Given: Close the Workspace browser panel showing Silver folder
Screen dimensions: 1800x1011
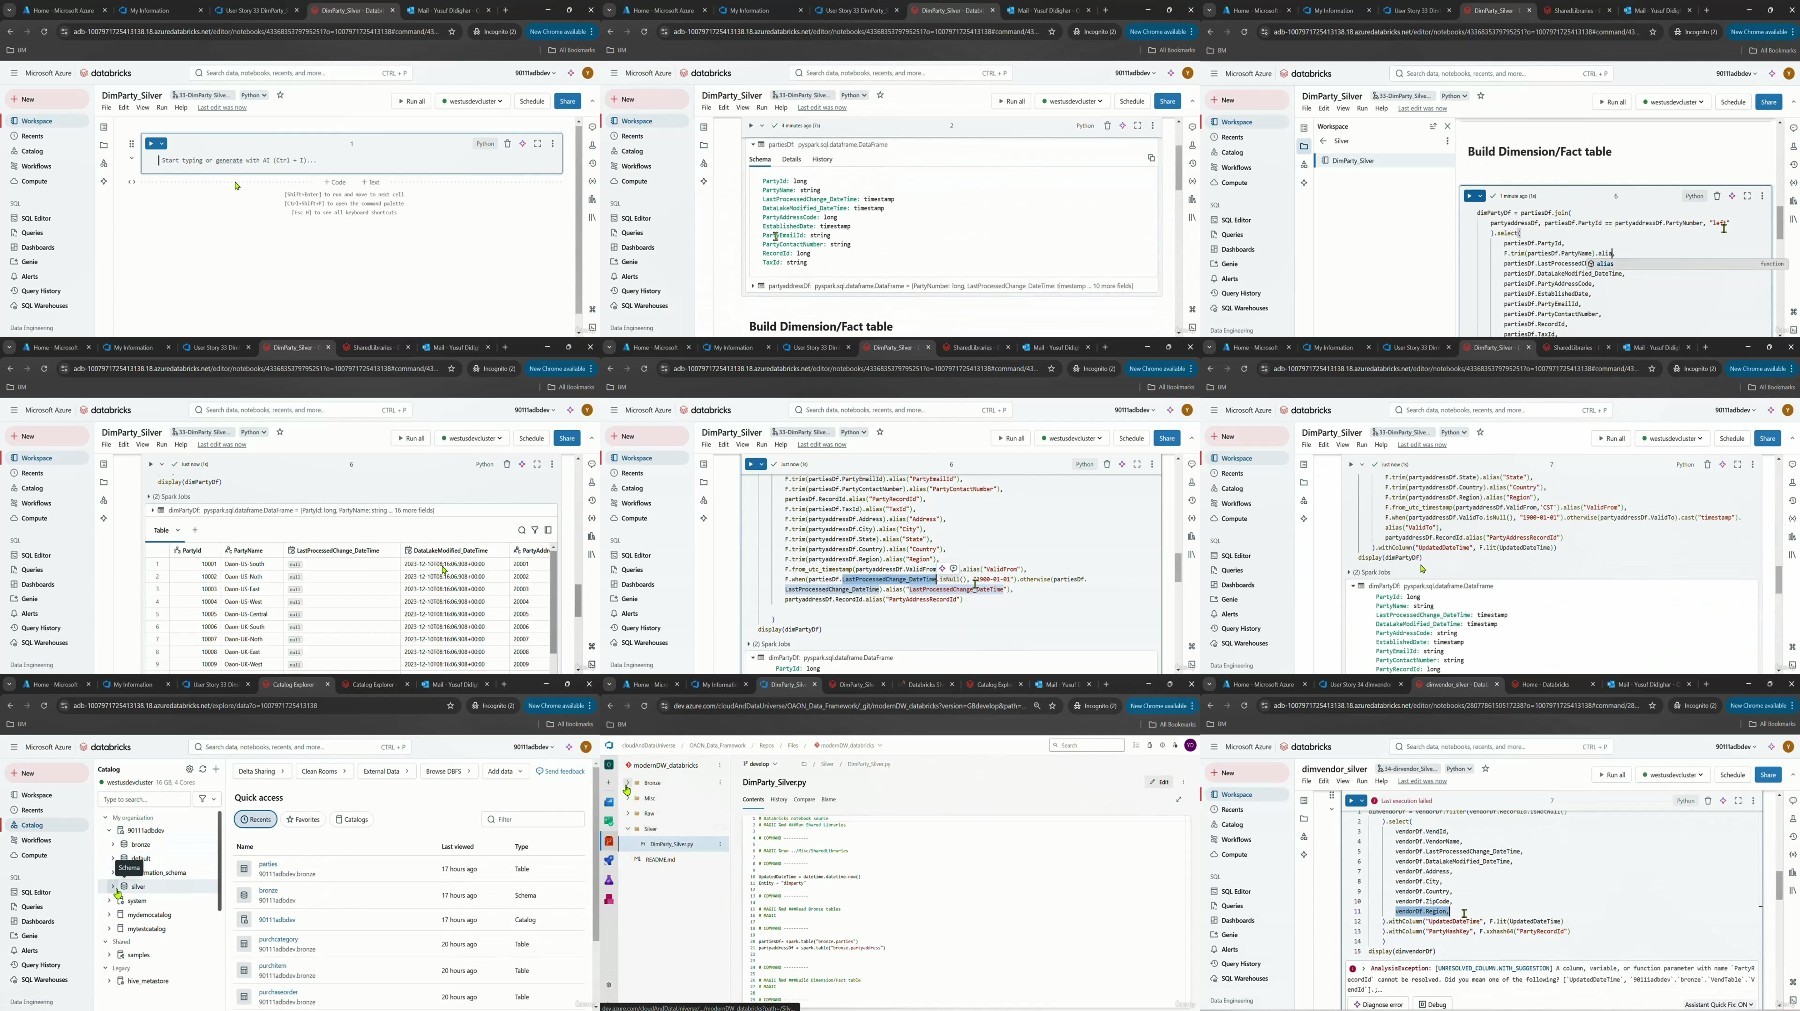Looking at the screenshot, I should (1447, 126).
